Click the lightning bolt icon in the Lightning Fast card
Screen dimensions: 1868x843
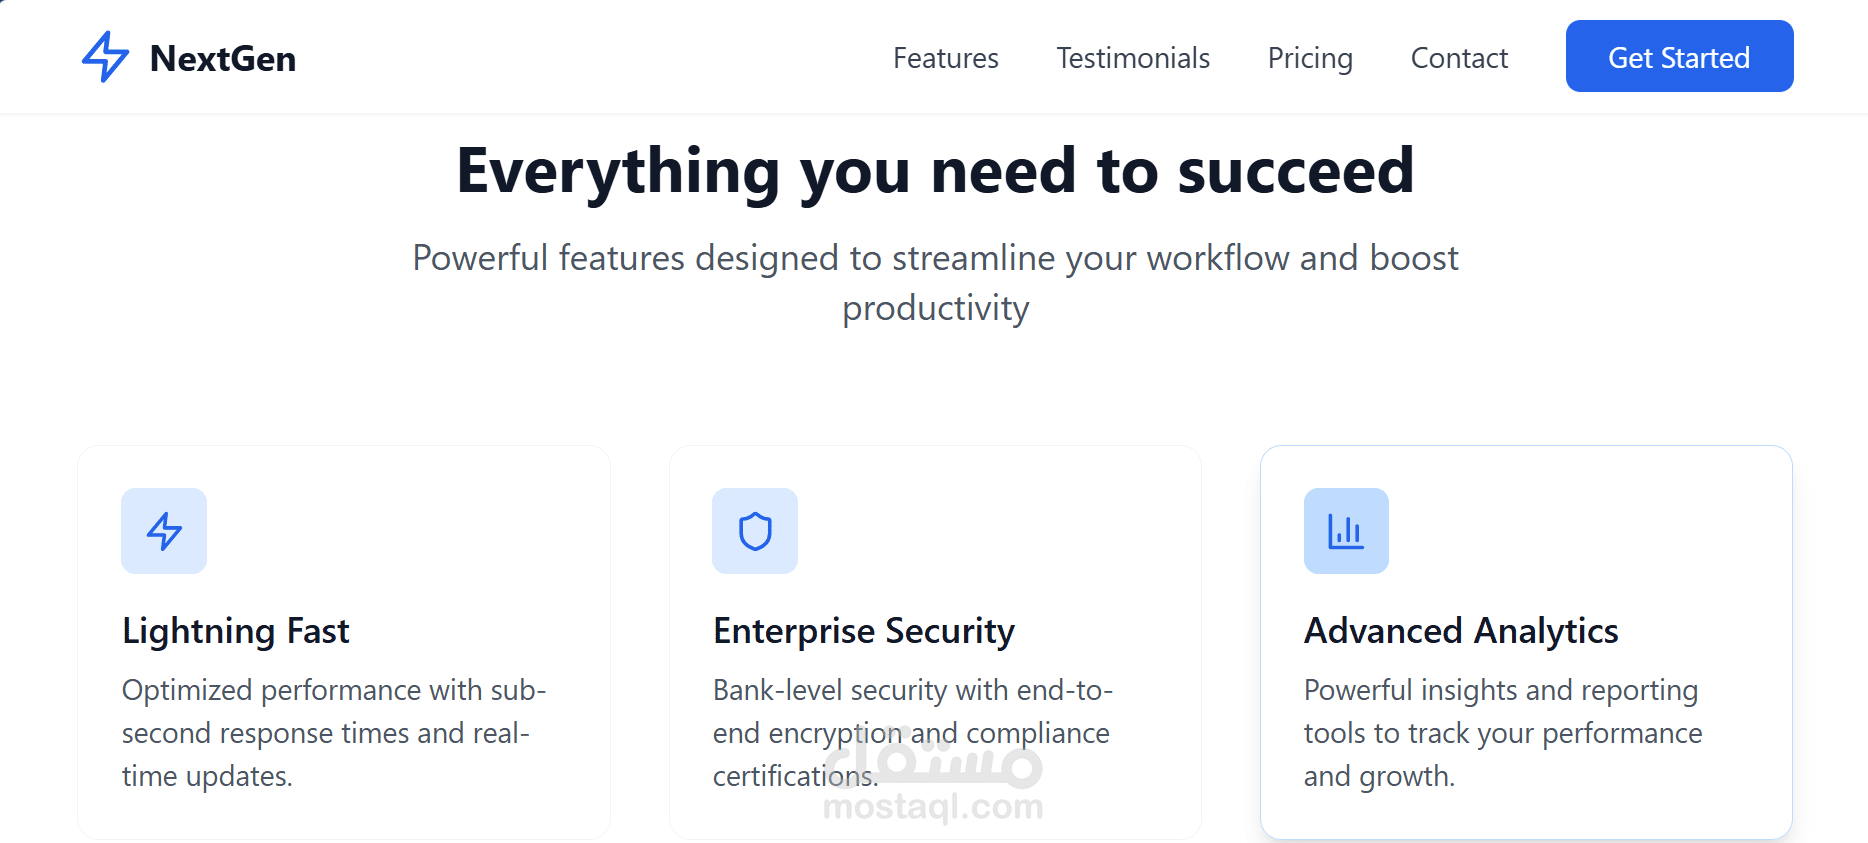(164, 531)
